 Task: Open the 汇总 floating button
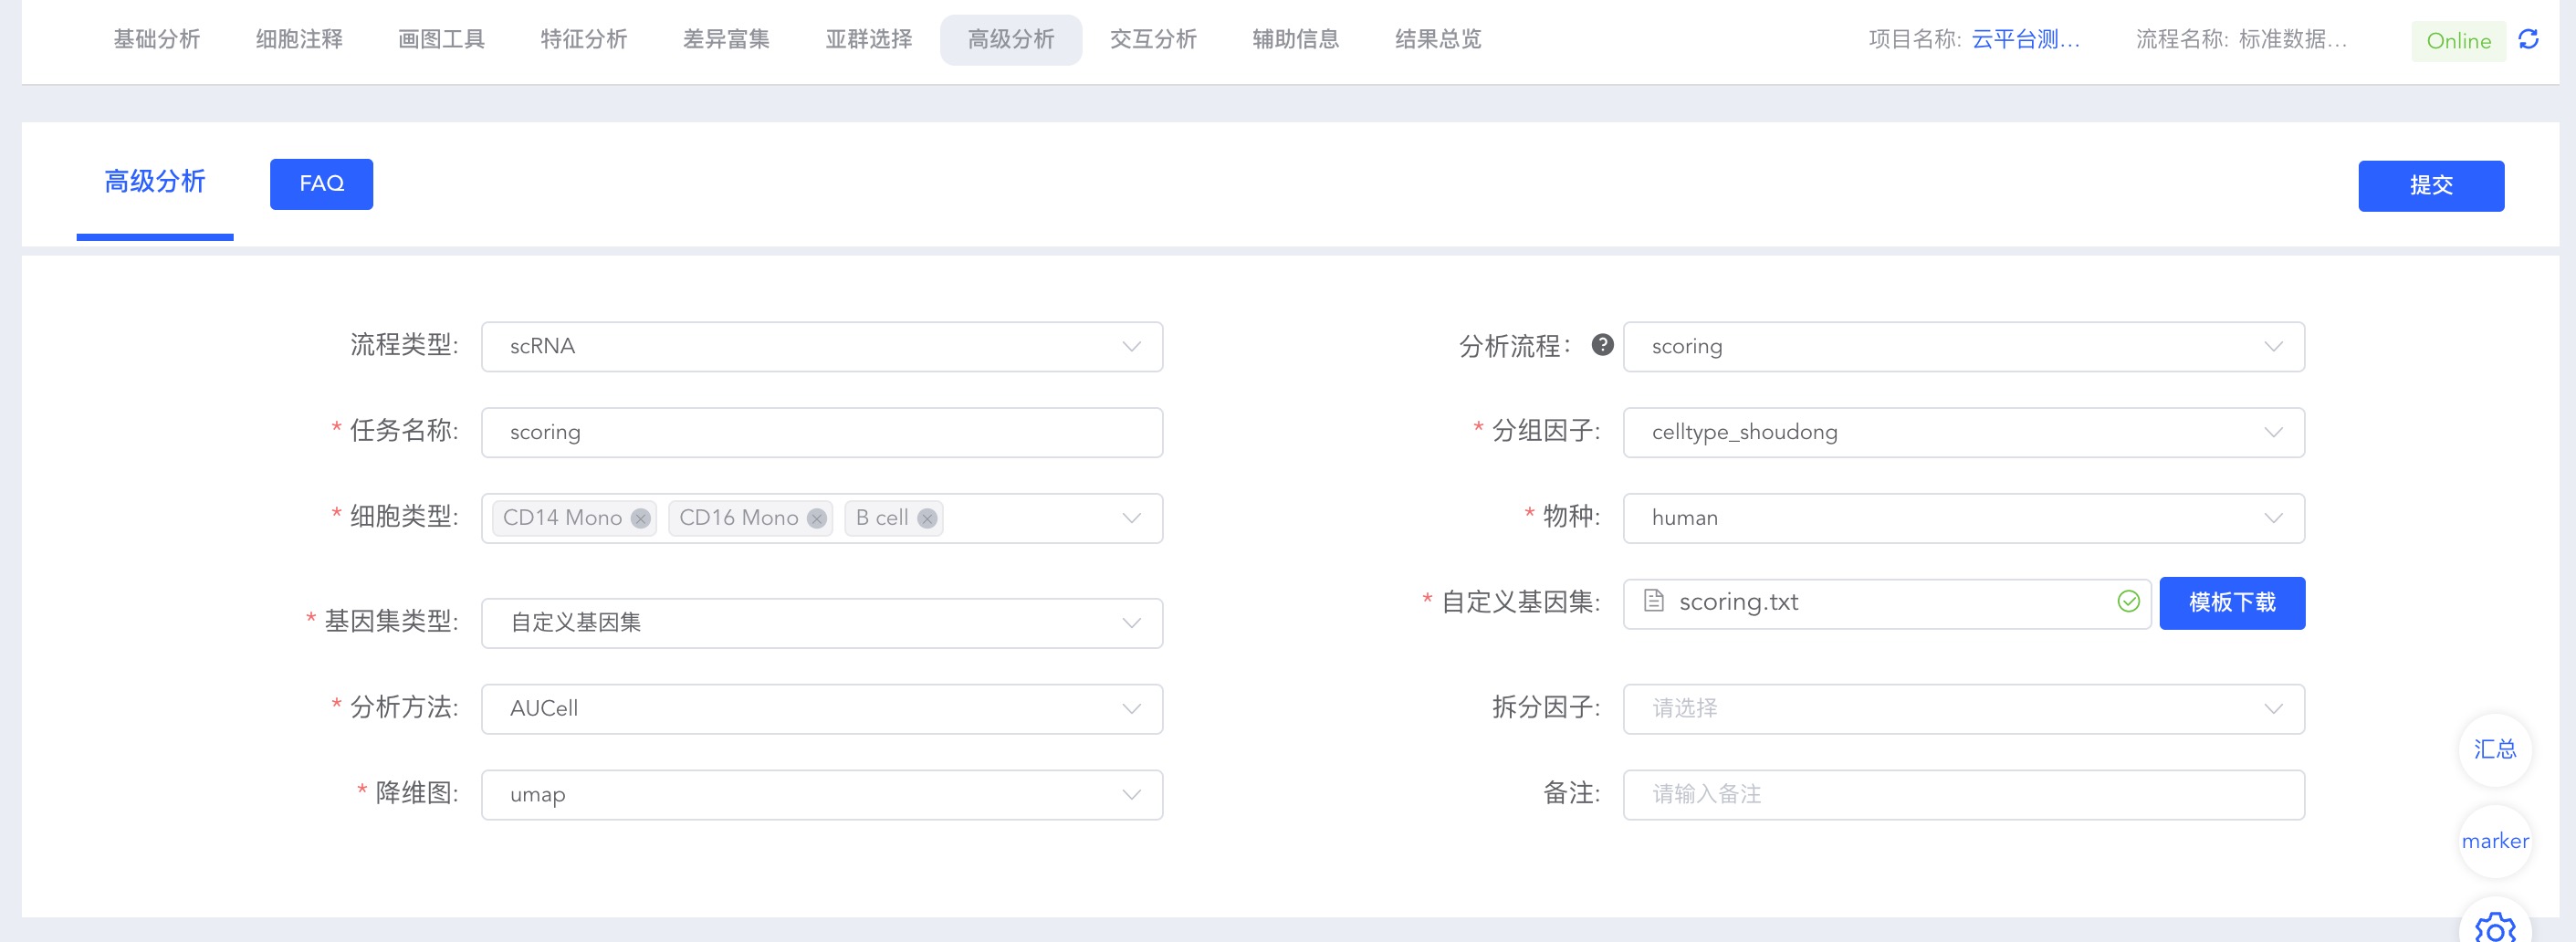[x=2495, y=749]
